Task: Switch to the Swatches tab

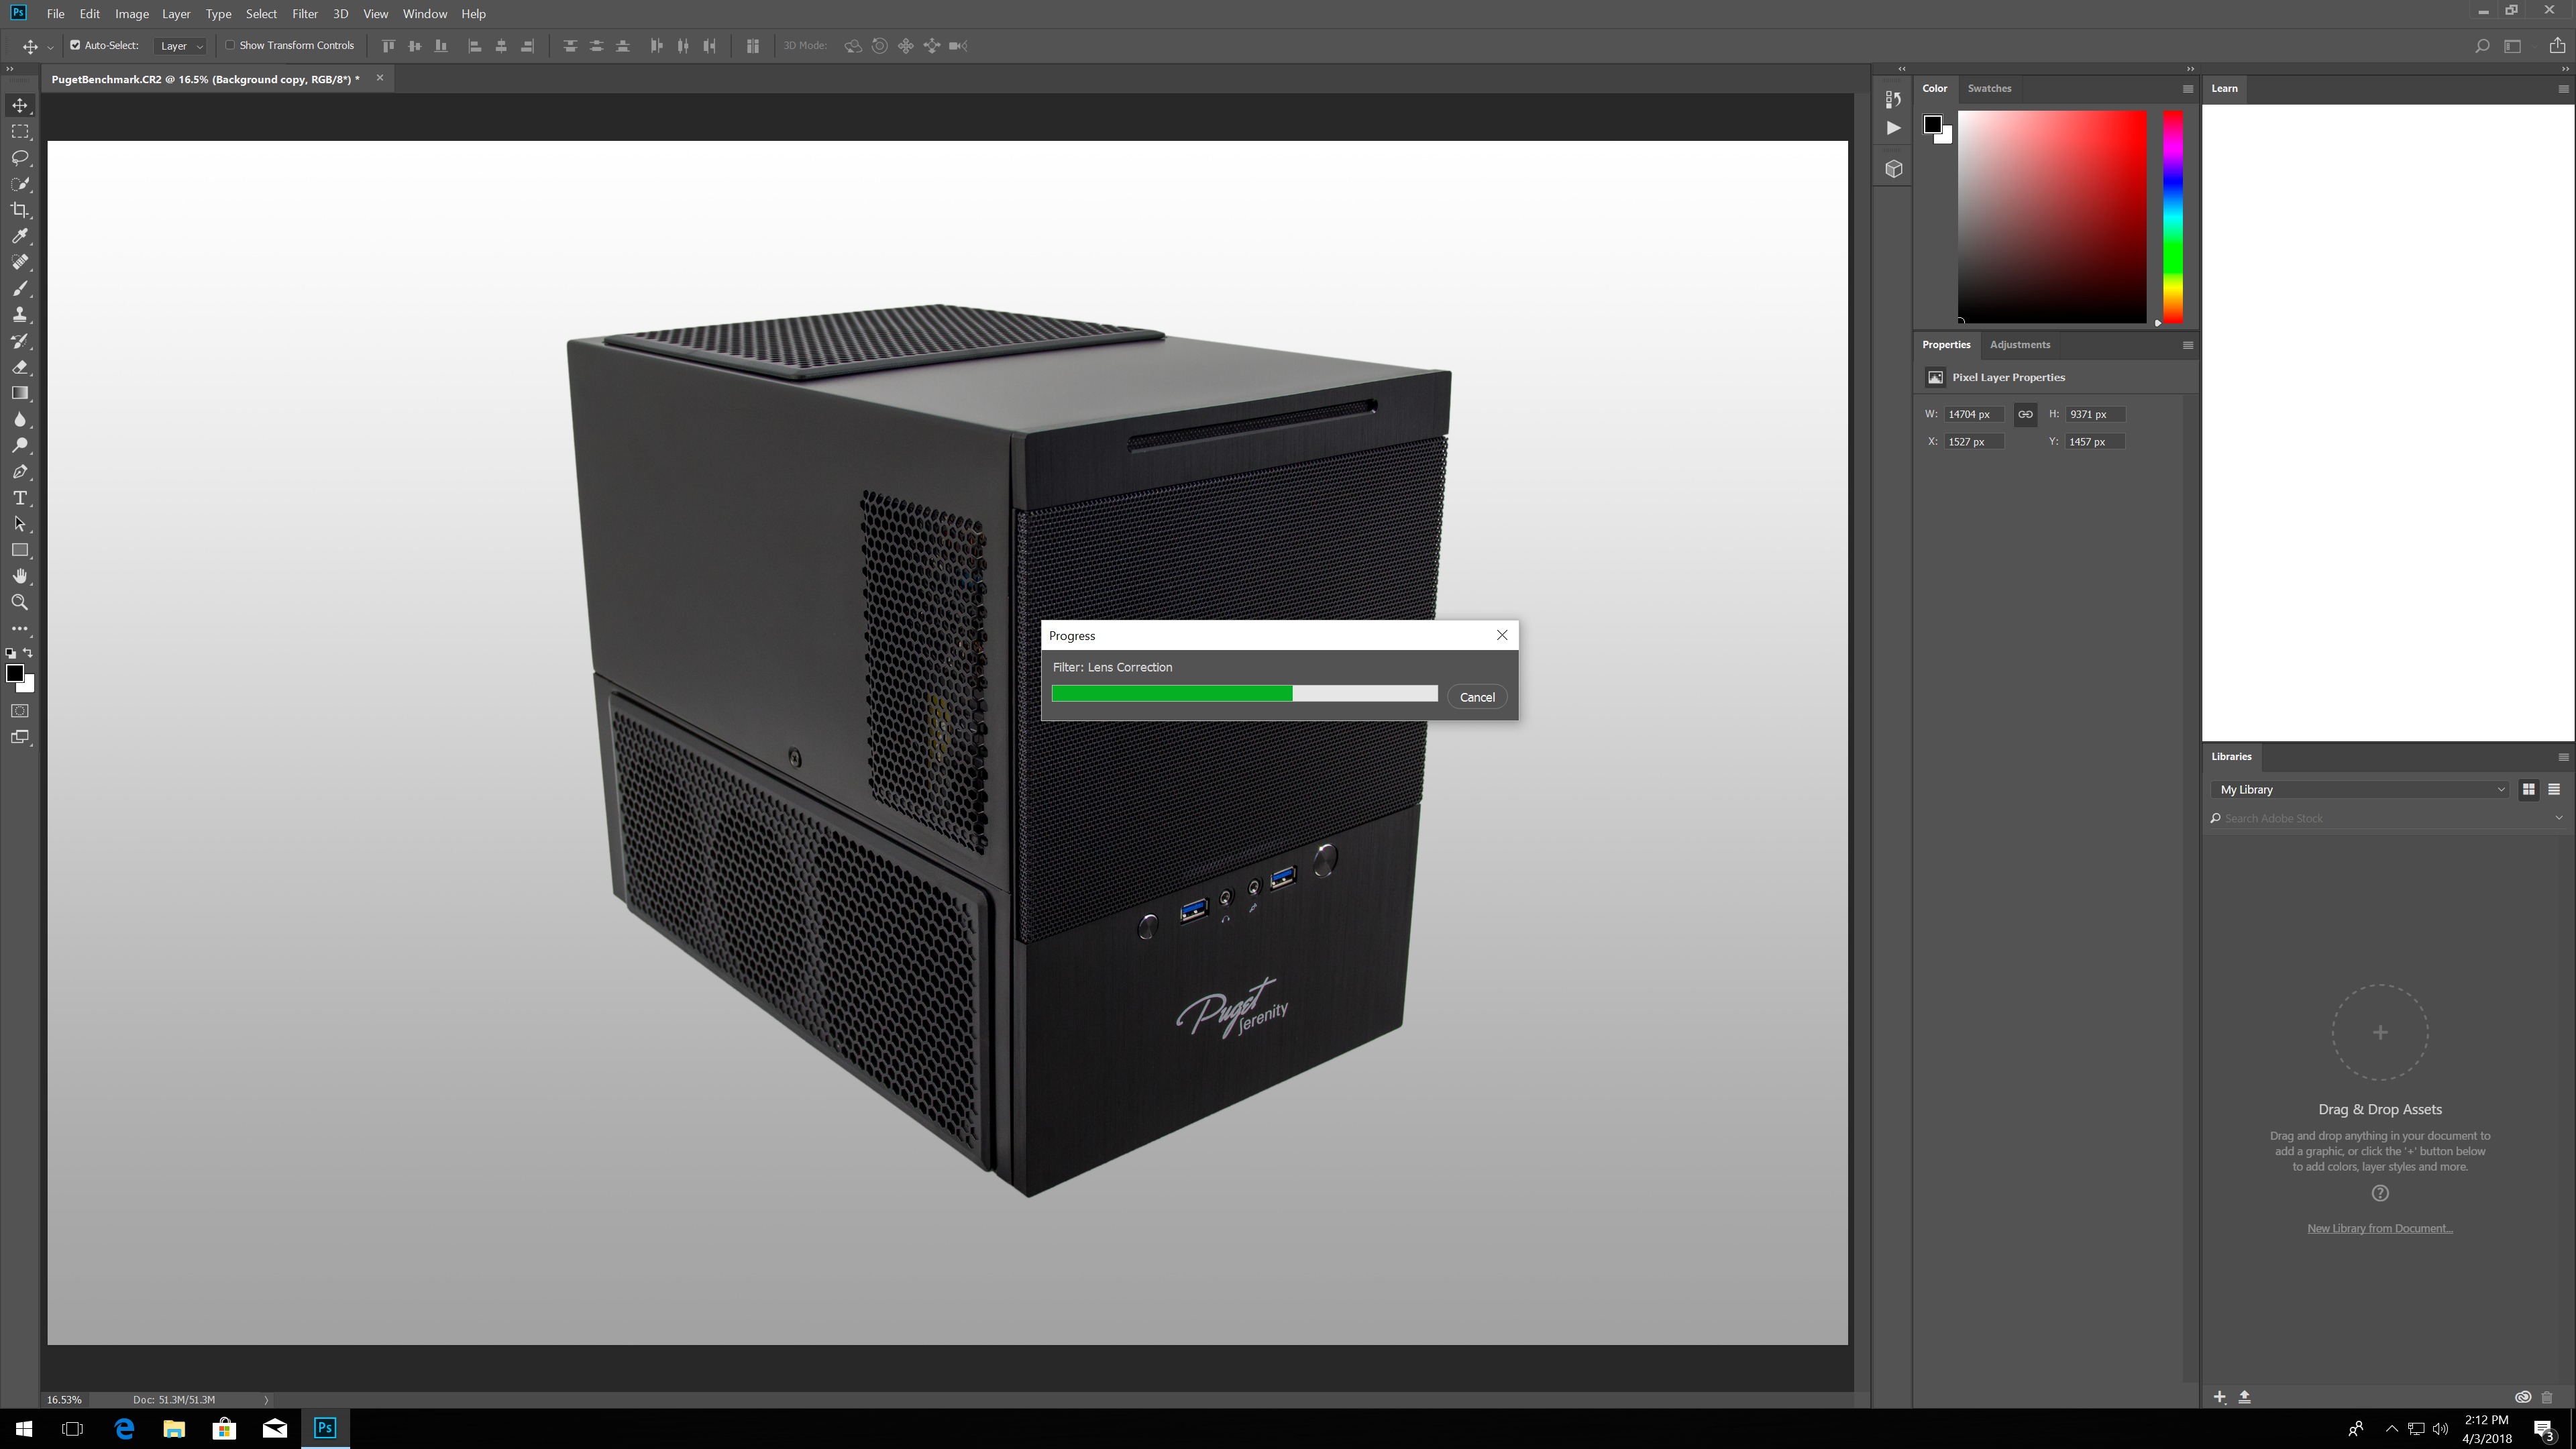Action: (1989, 88)
